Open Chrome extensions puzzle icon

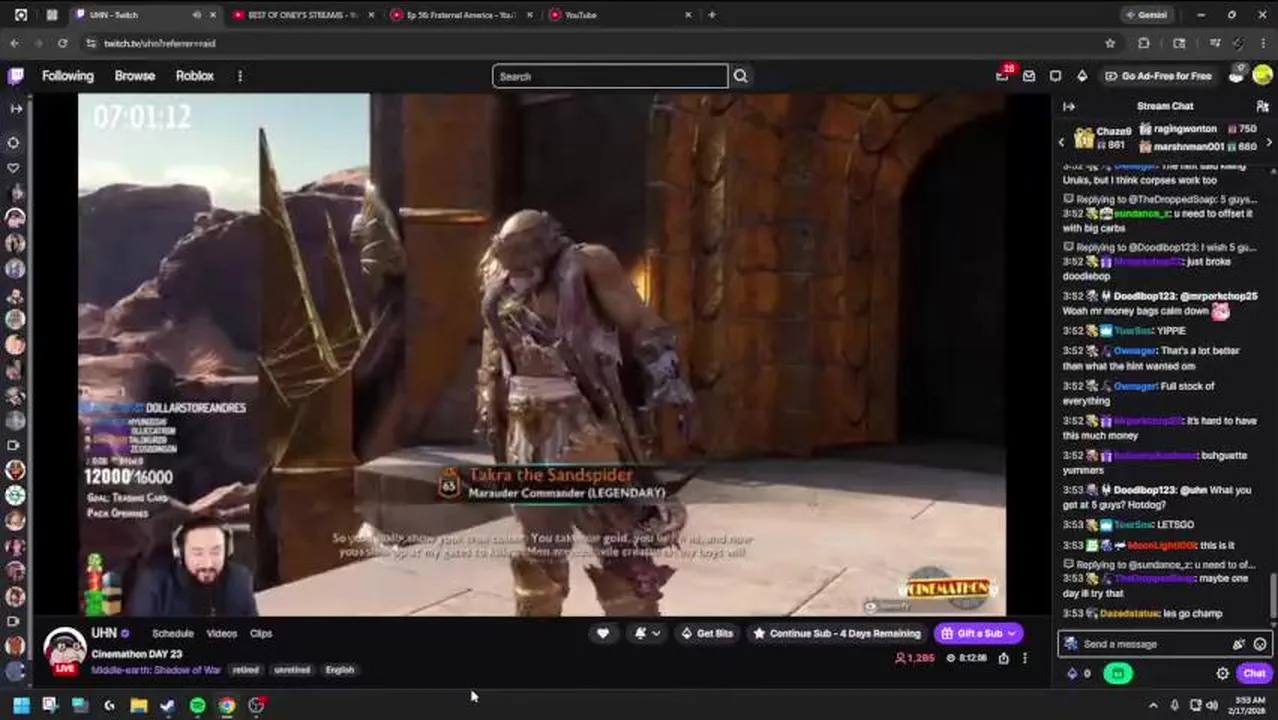point(1144,43)
